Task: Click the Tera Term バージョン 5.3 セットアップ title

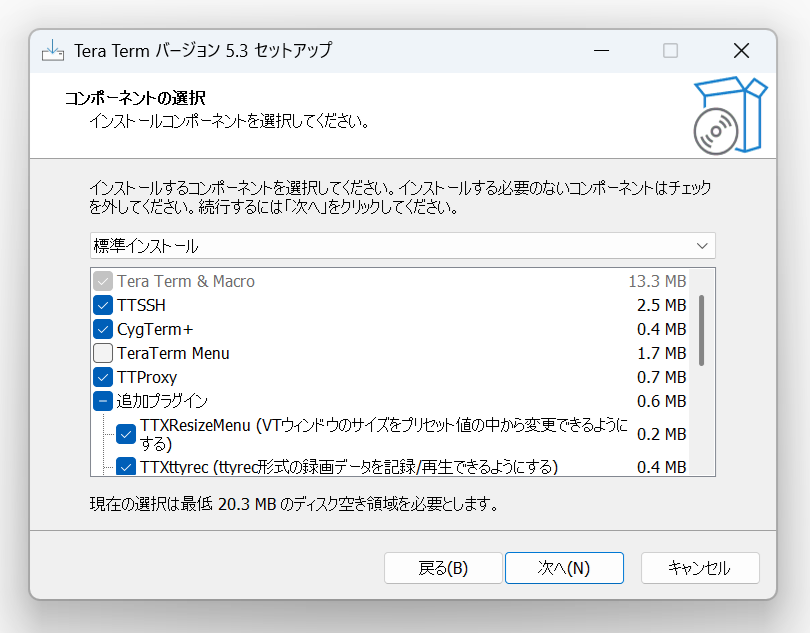Action: point(203,51)
